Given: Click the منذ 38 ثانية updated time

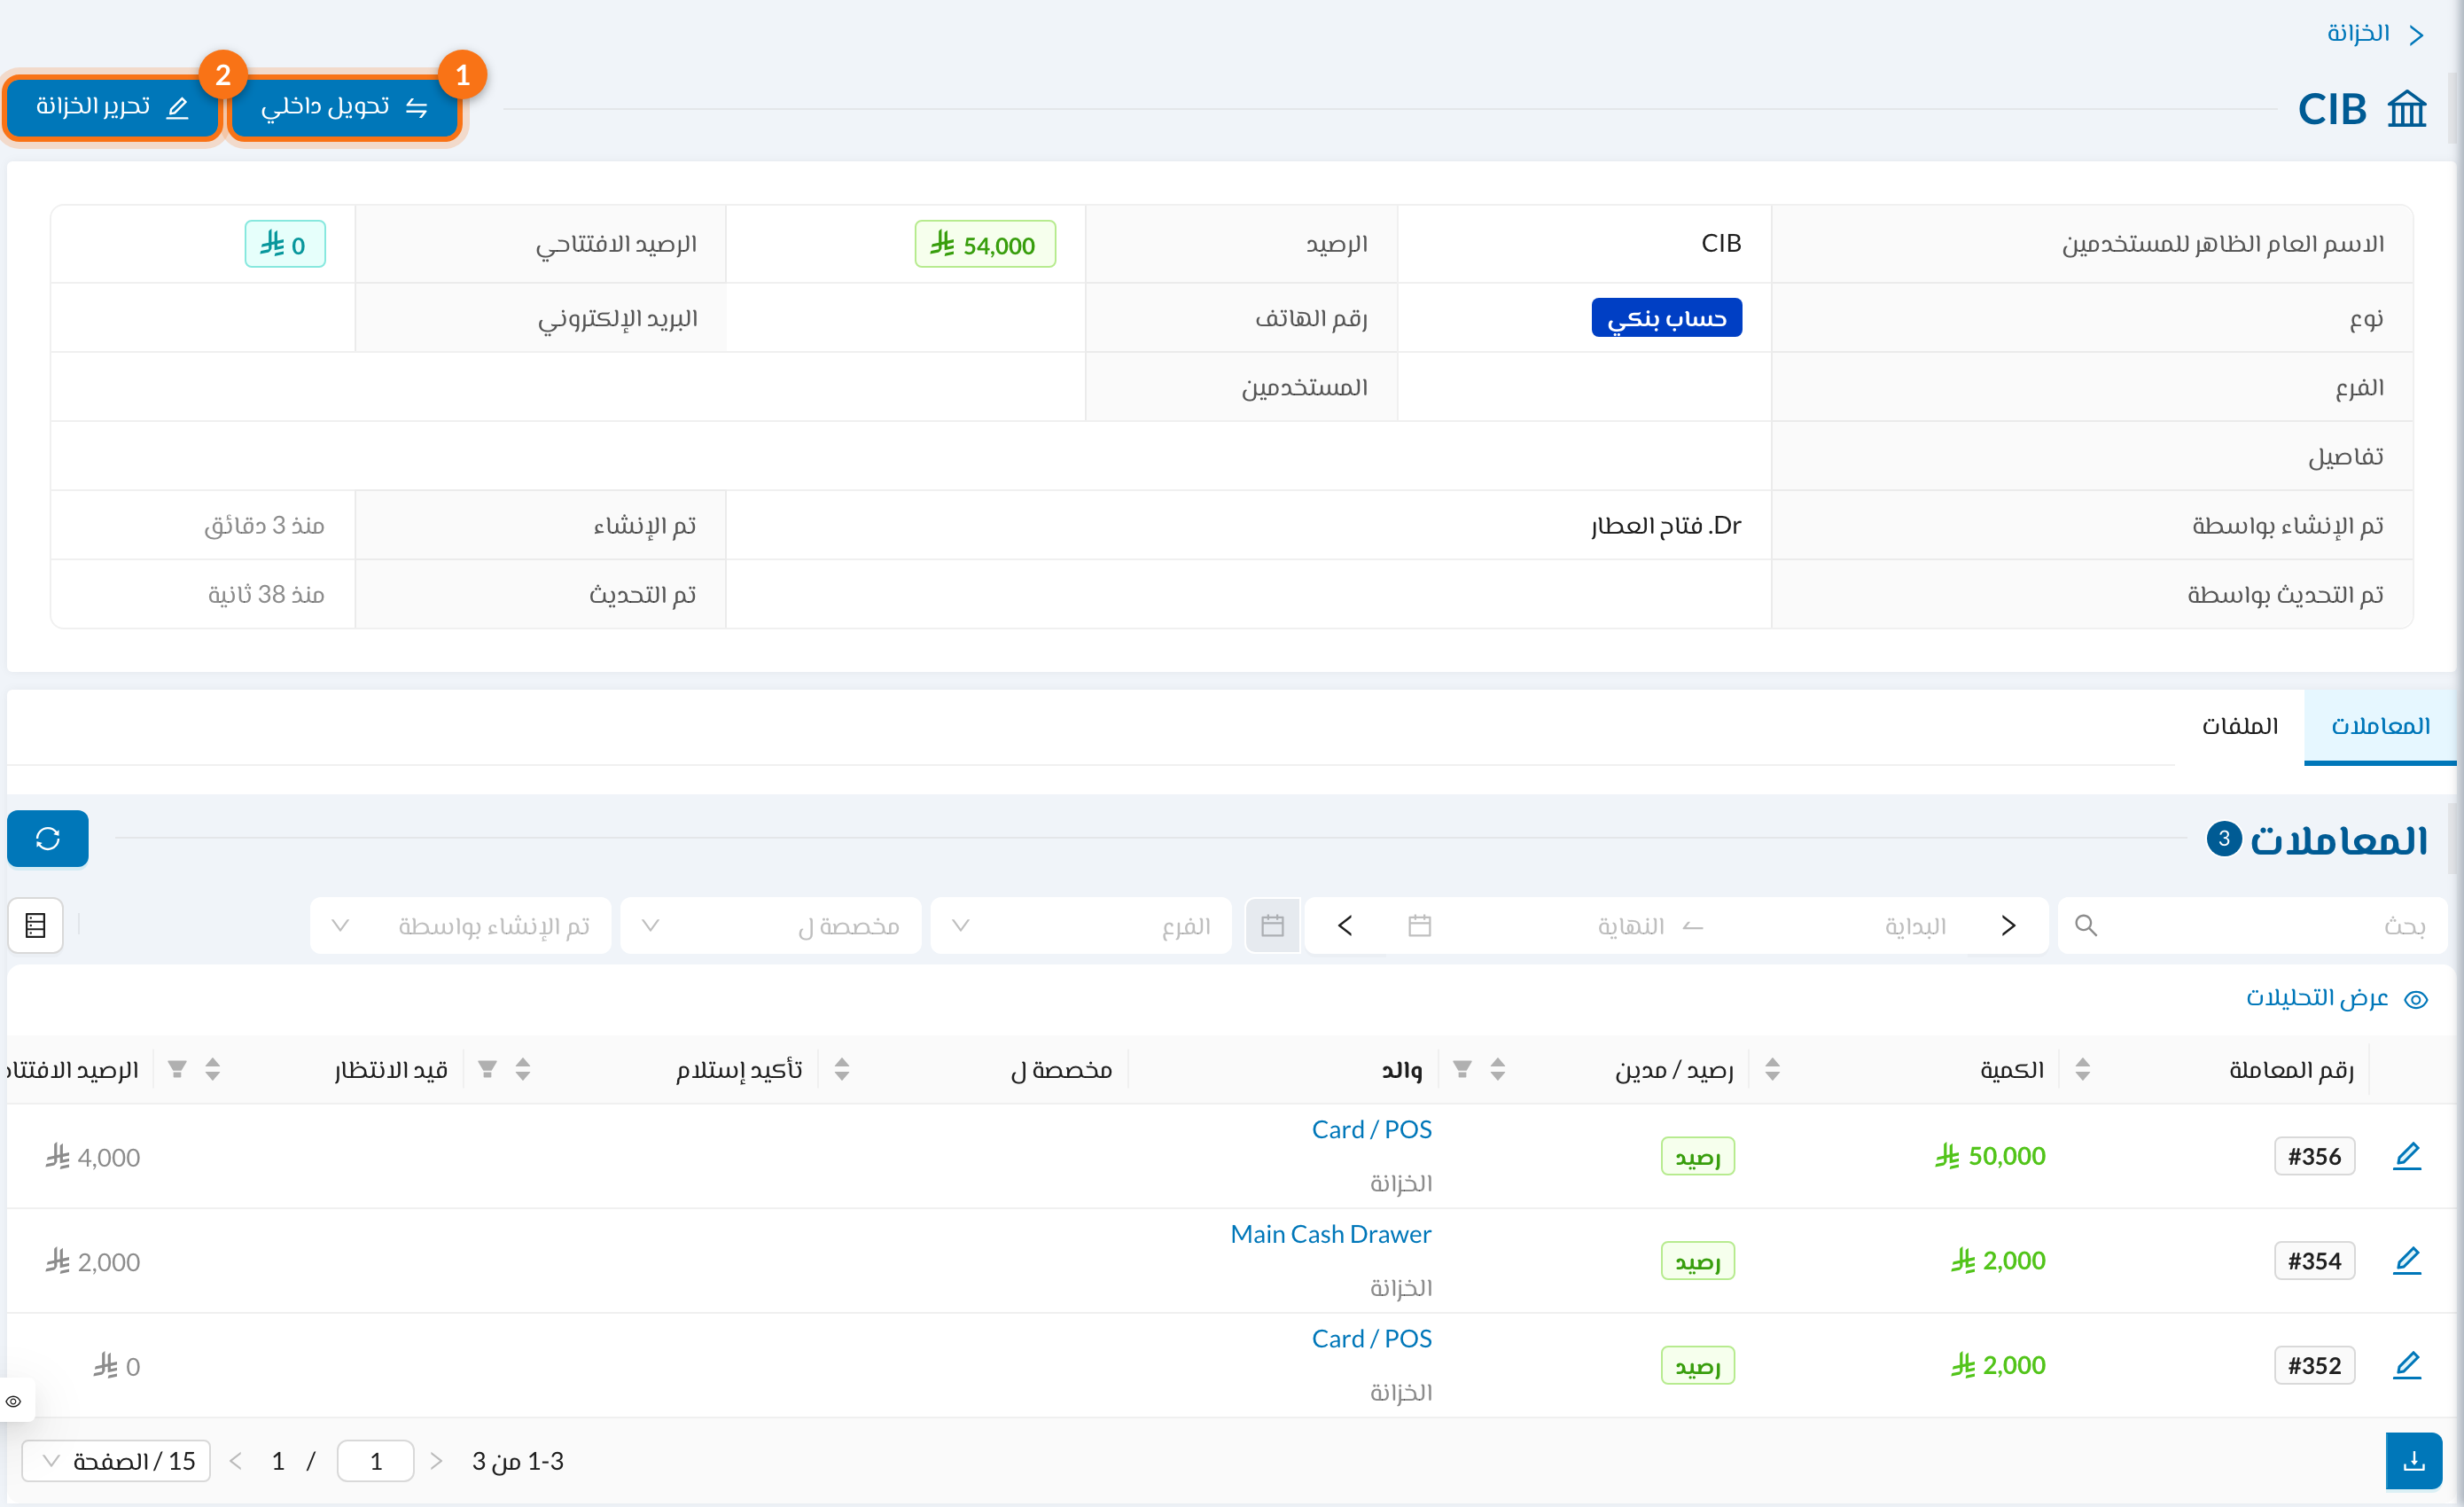Looking at the screenshot, I should tap(265, 594).
